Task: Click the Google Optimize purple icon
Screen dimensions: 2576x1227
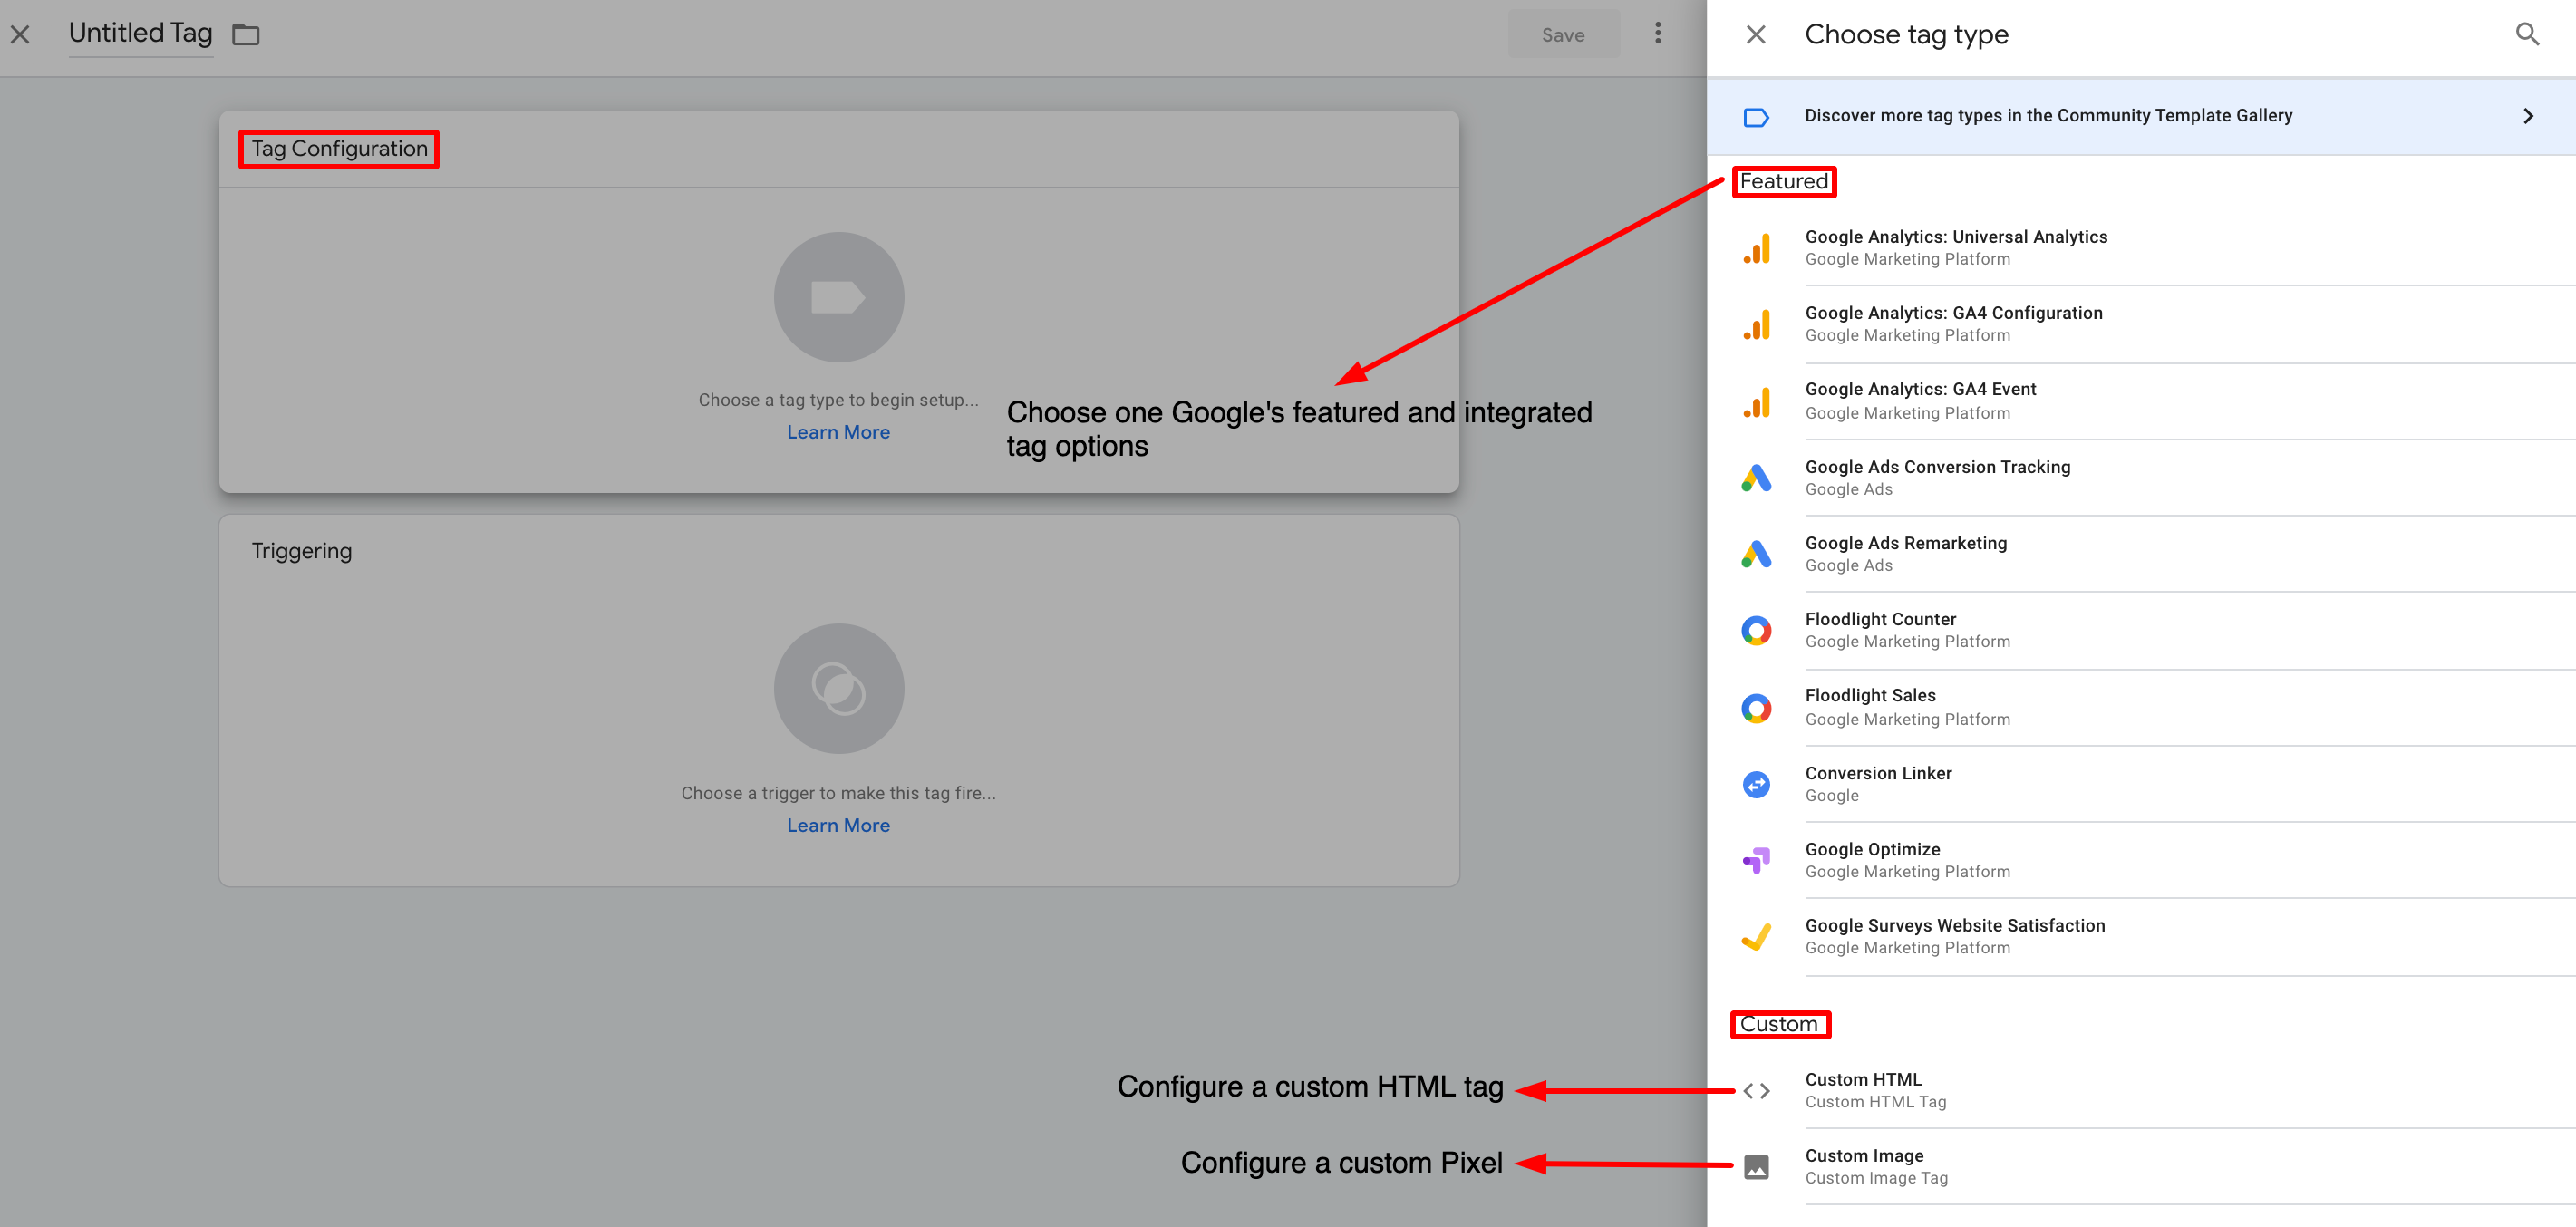Action: pos(1756,860)
